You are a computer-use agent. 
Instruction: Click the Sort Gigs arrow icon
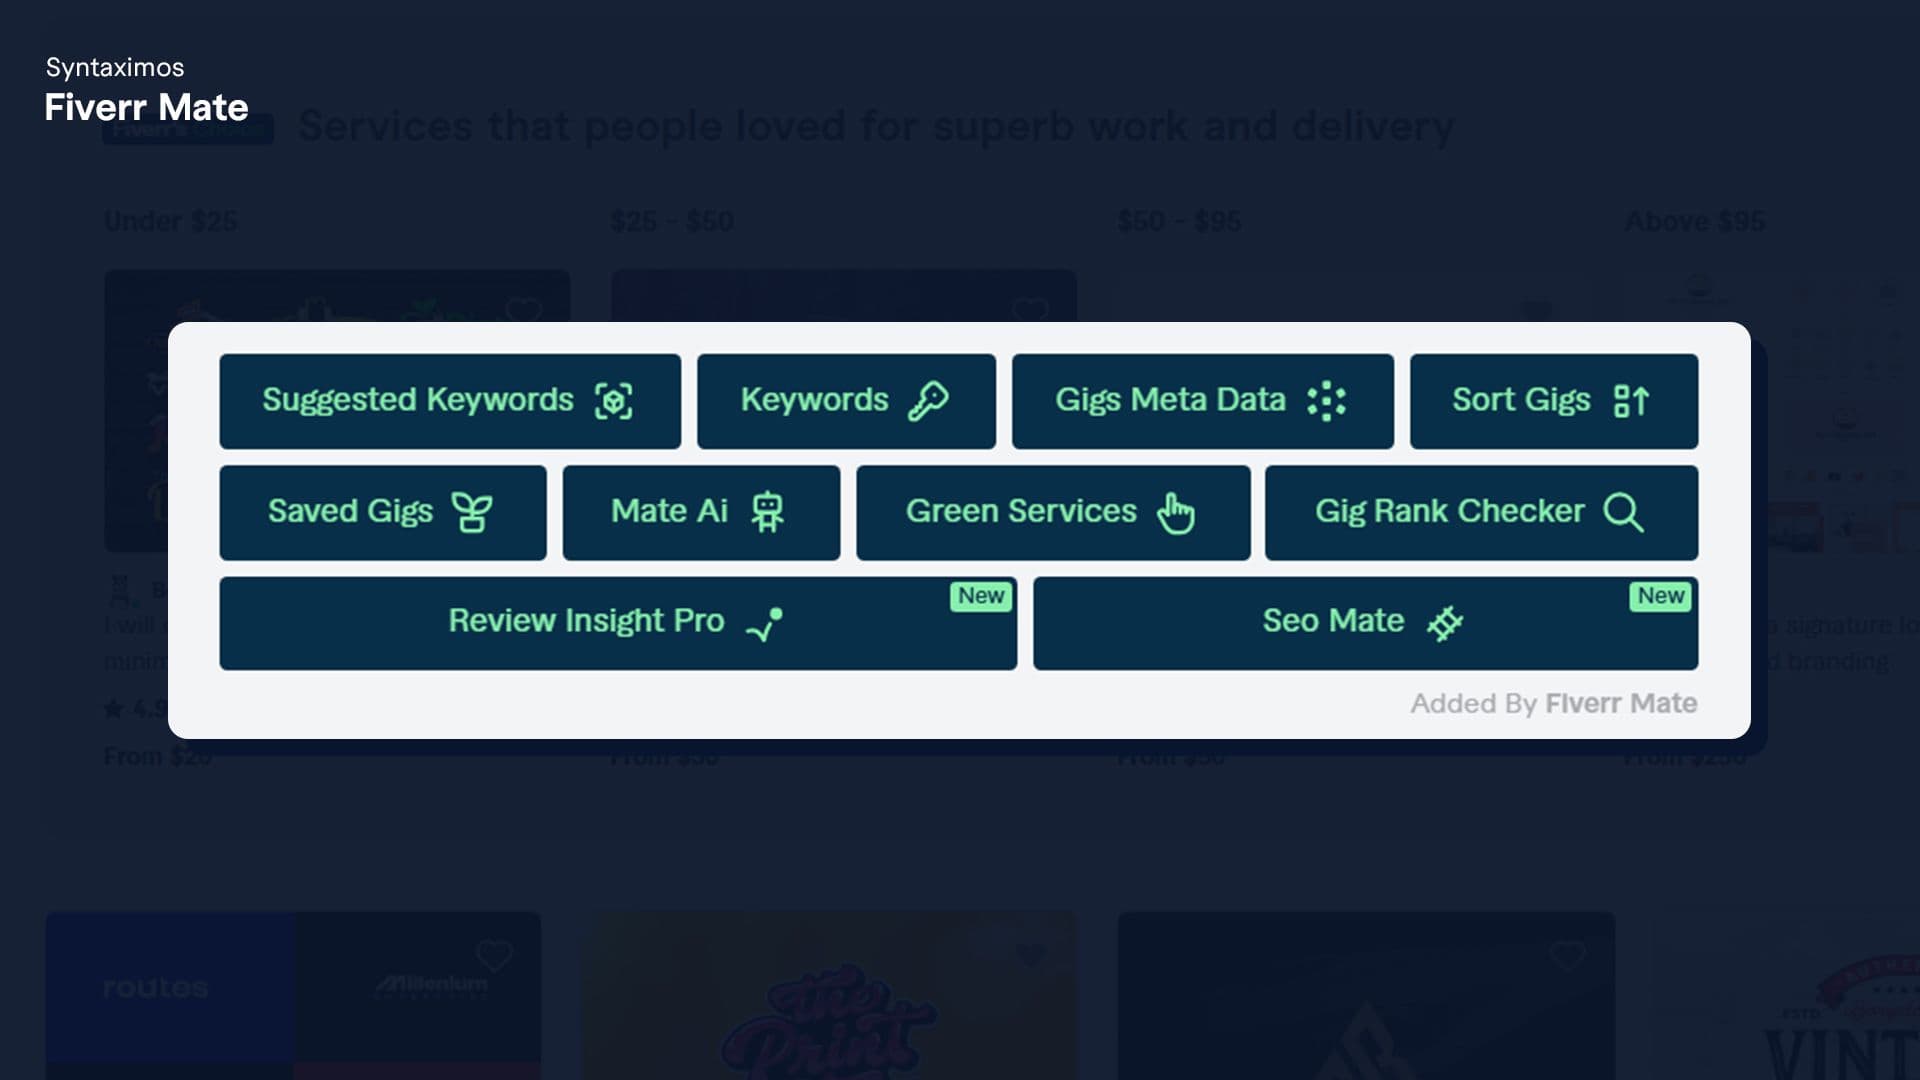[x=1631, y=401]
